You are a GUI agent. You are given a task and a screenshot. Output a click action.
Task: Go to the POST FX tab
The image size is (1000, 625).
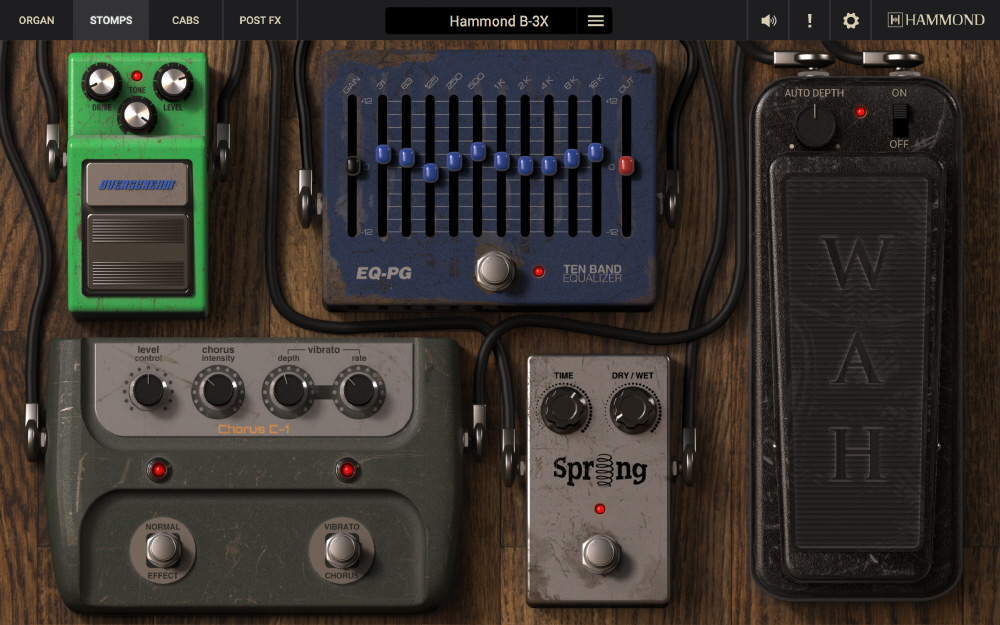point(260,20)
